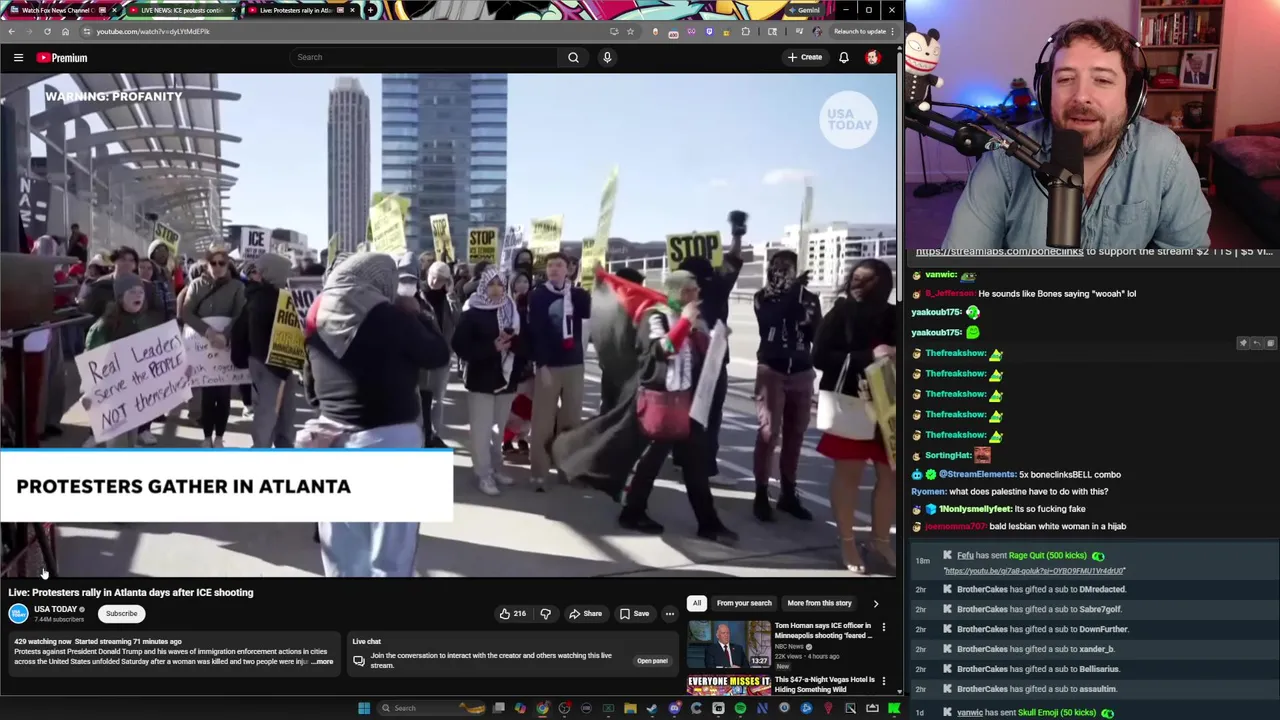Focus the YouTube search box

tap(424, 57)
